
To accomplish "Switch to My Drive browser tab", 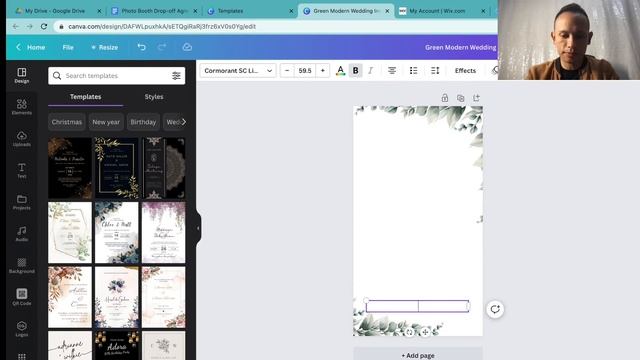I will pos(55,11).
